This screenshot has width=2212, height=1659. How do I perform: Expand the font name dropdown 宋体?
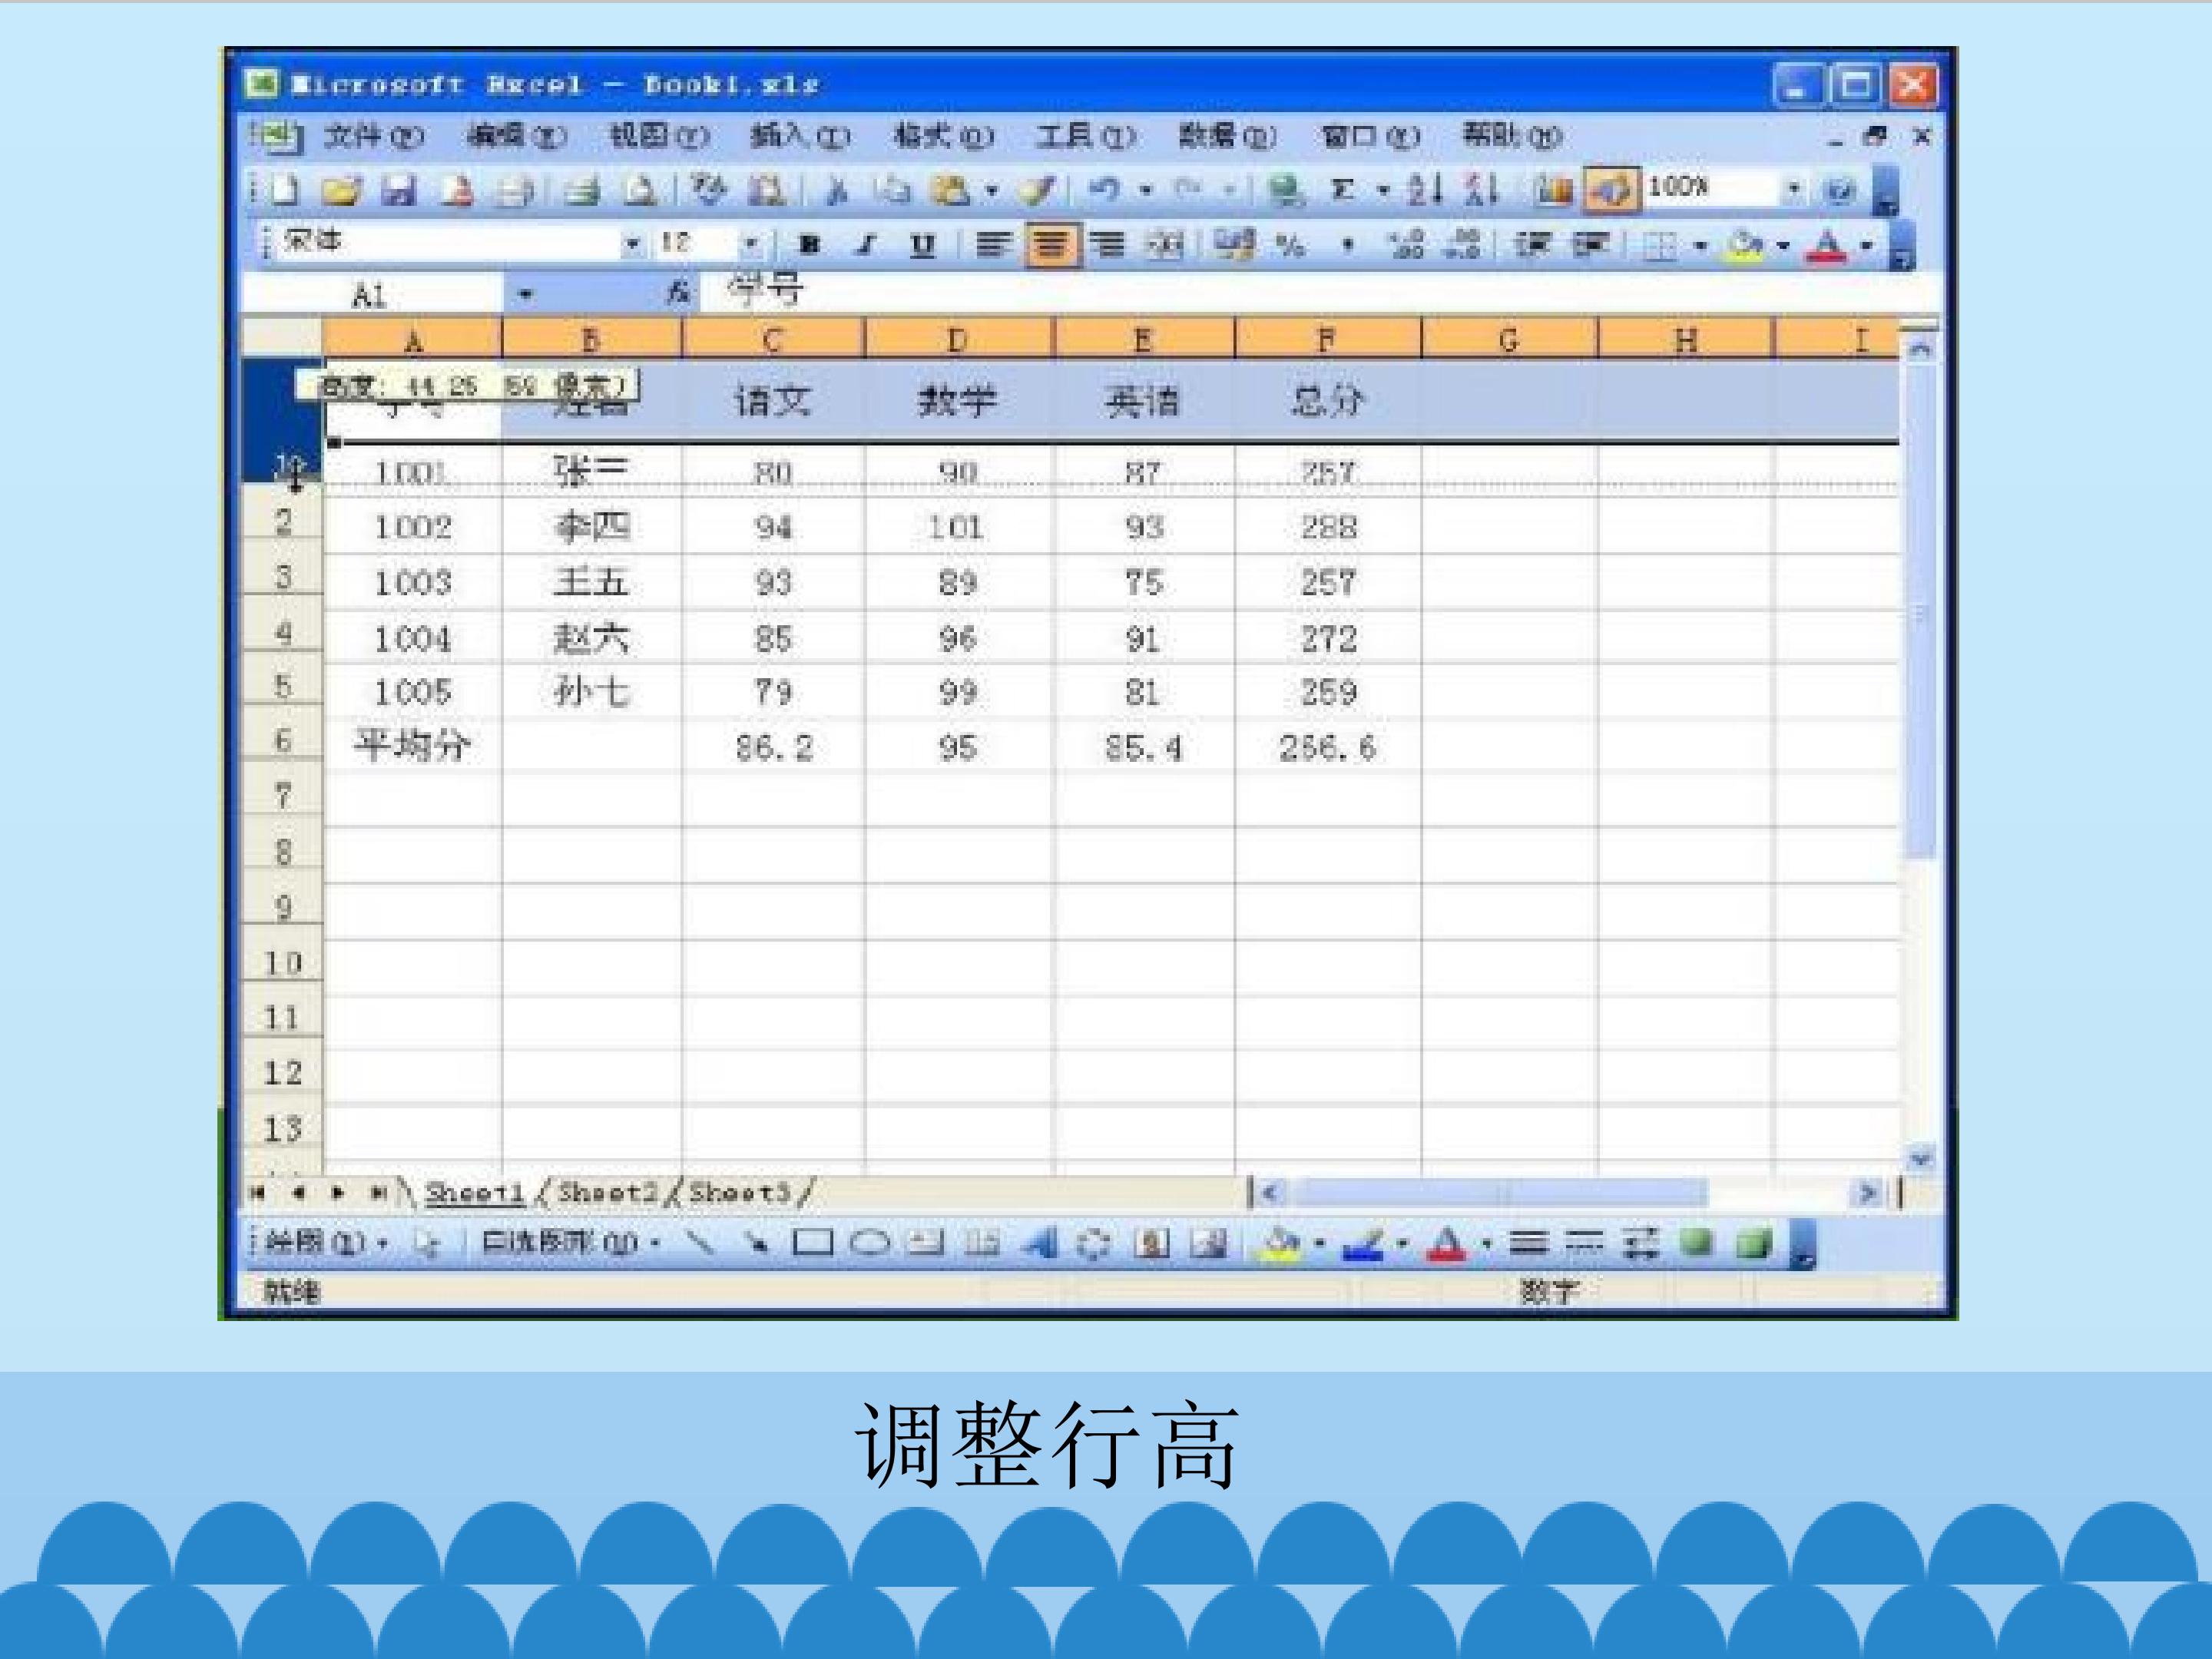coord(632,243)
